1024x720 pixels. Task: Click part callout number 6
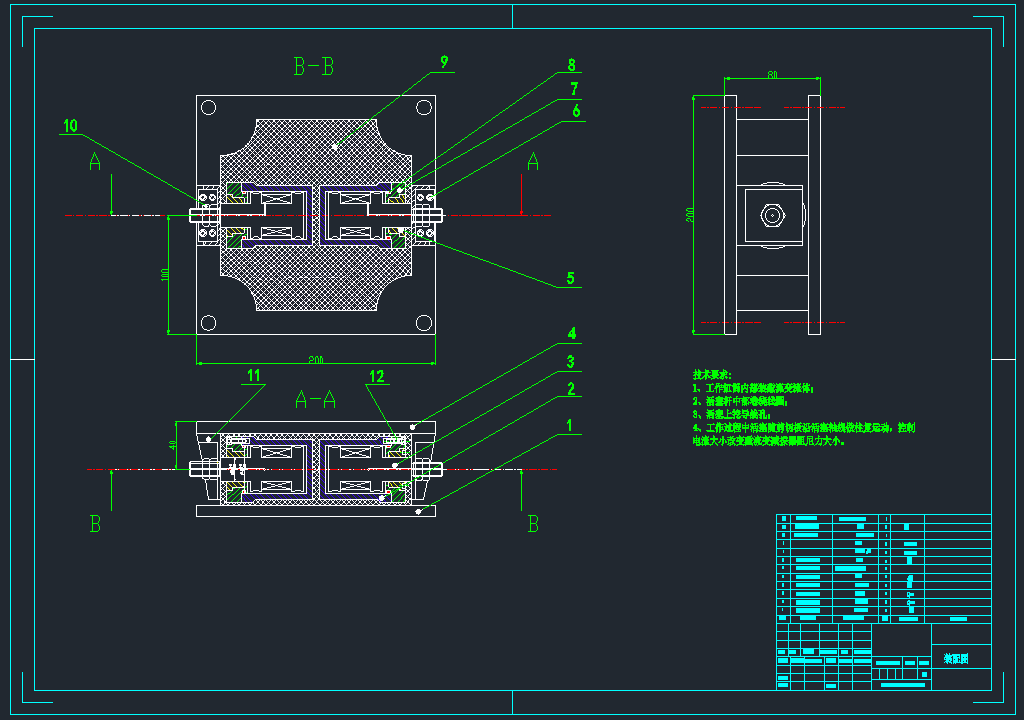[x=576, y=111]
